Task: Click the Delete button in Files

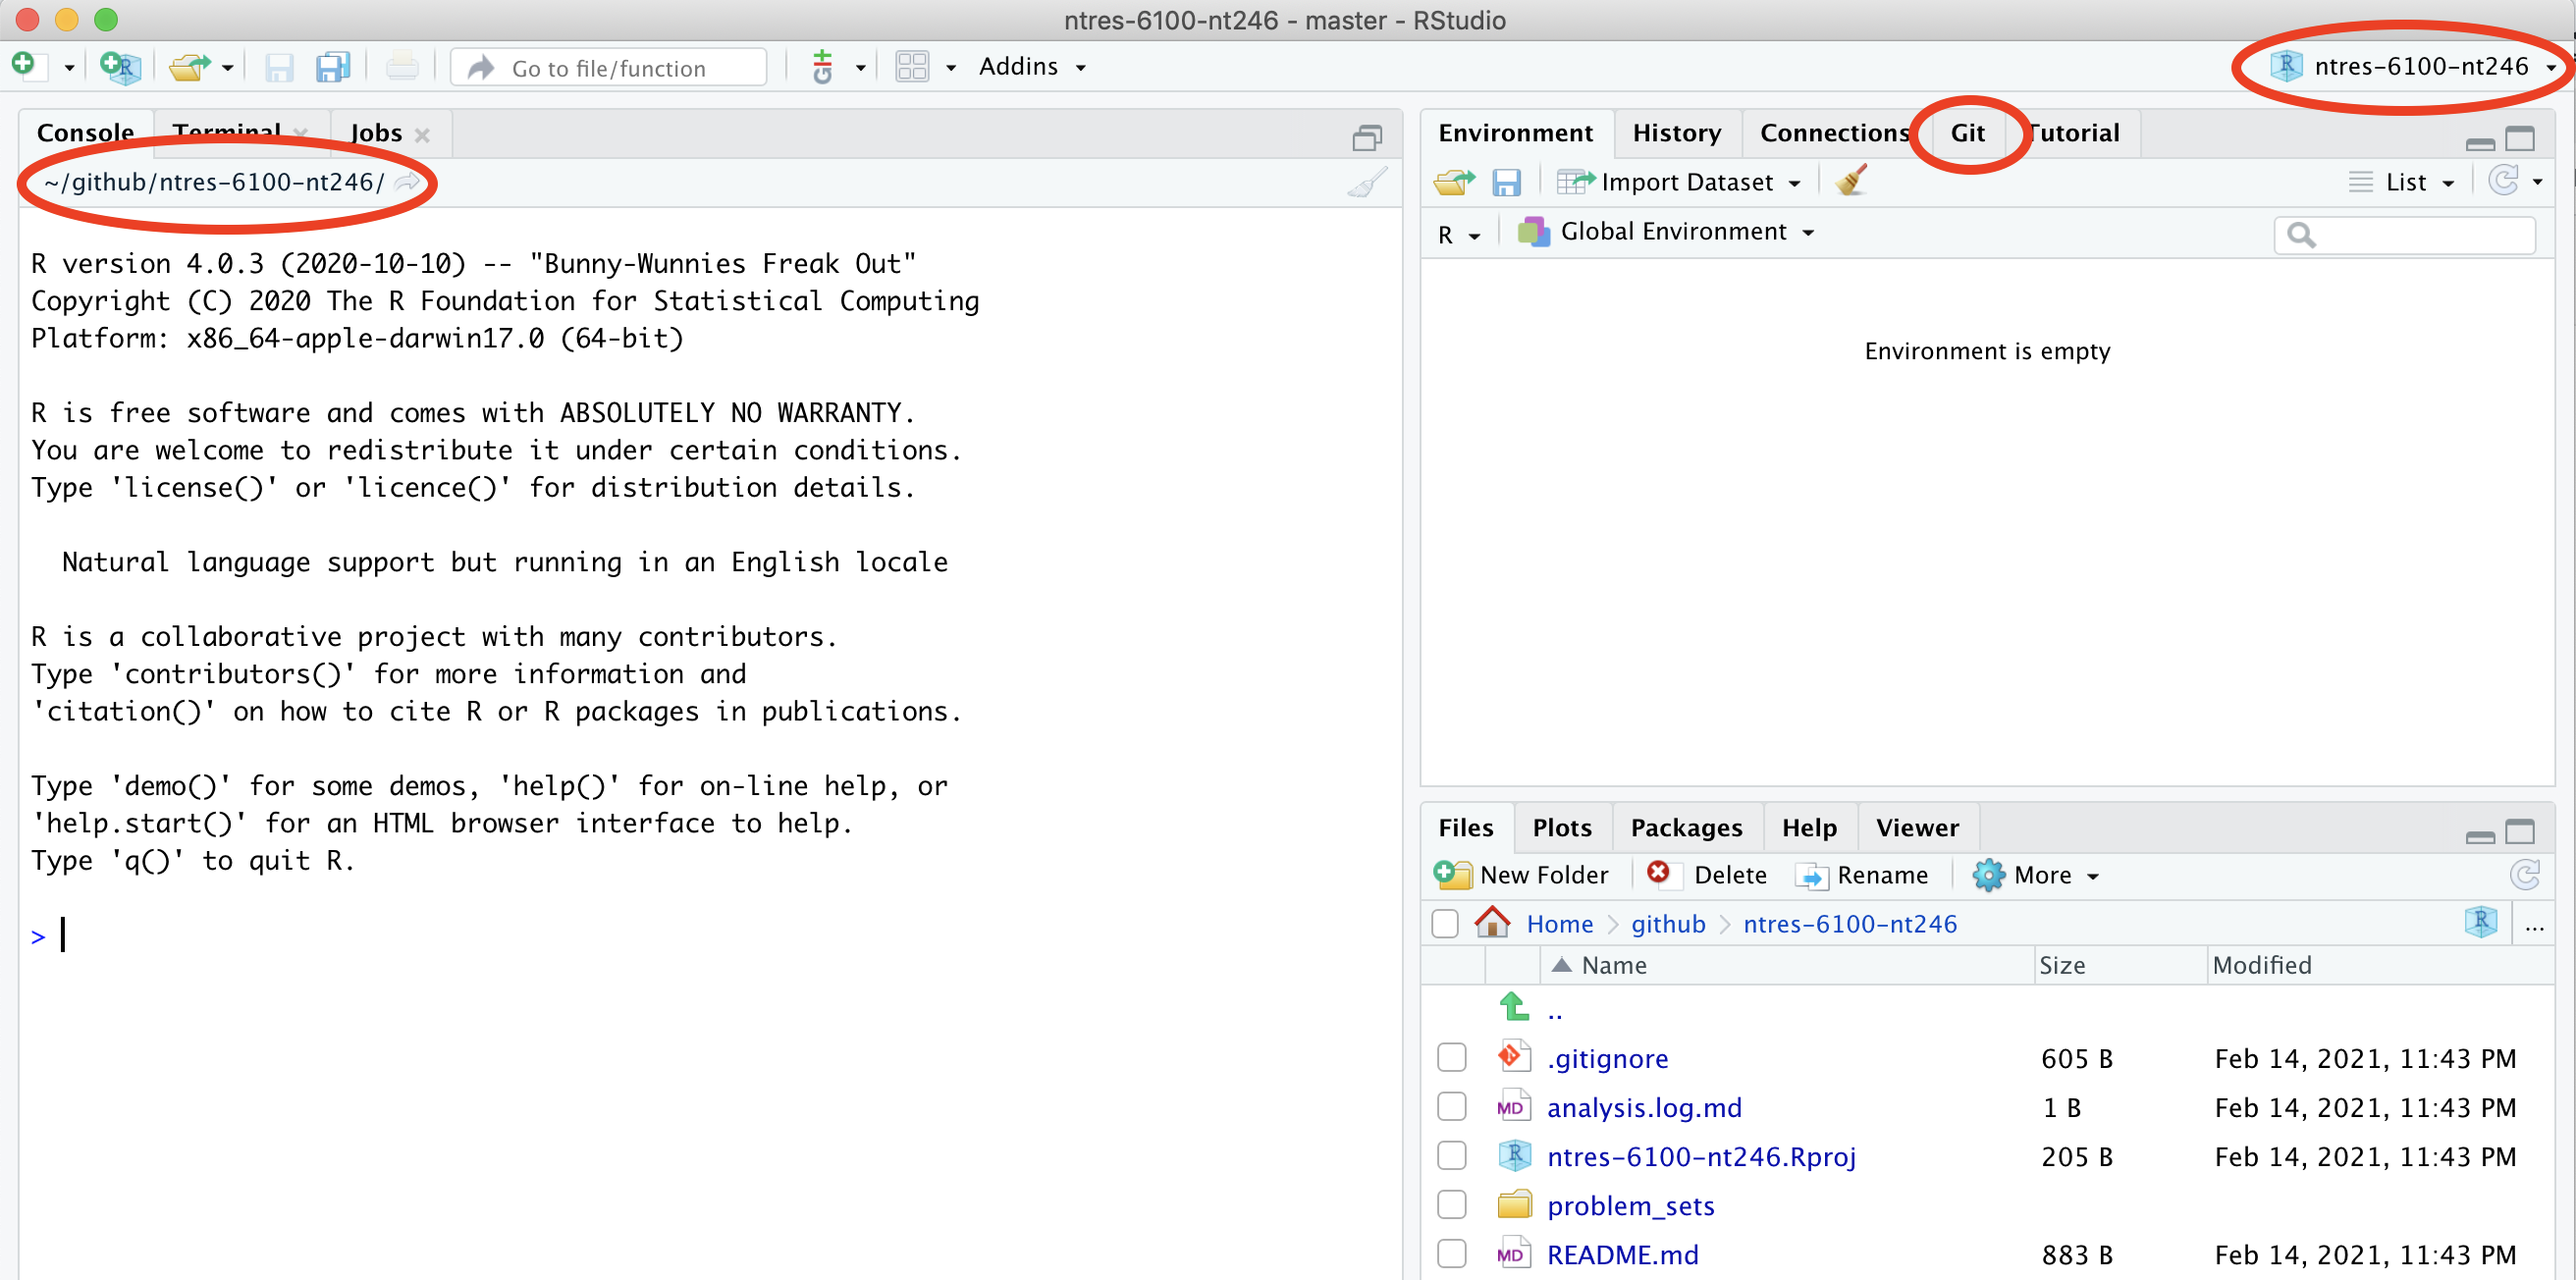Action: pyautogui.click(x=1708, y=875)
